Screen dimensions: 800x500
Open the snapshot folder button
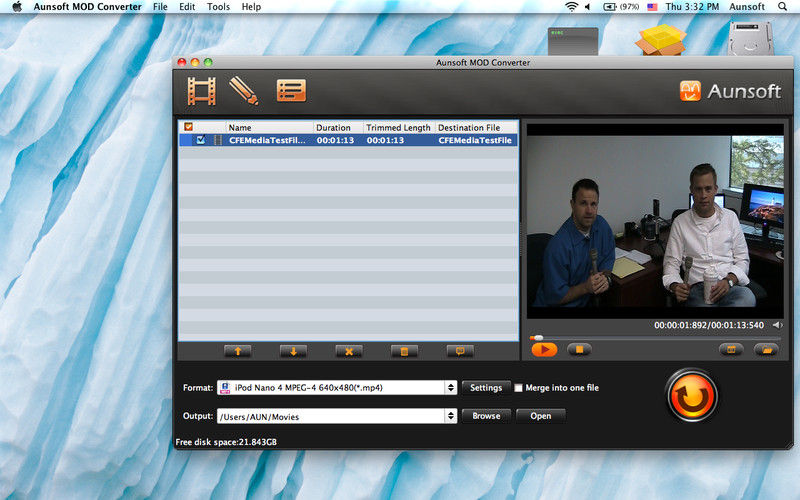pos(766,349)
